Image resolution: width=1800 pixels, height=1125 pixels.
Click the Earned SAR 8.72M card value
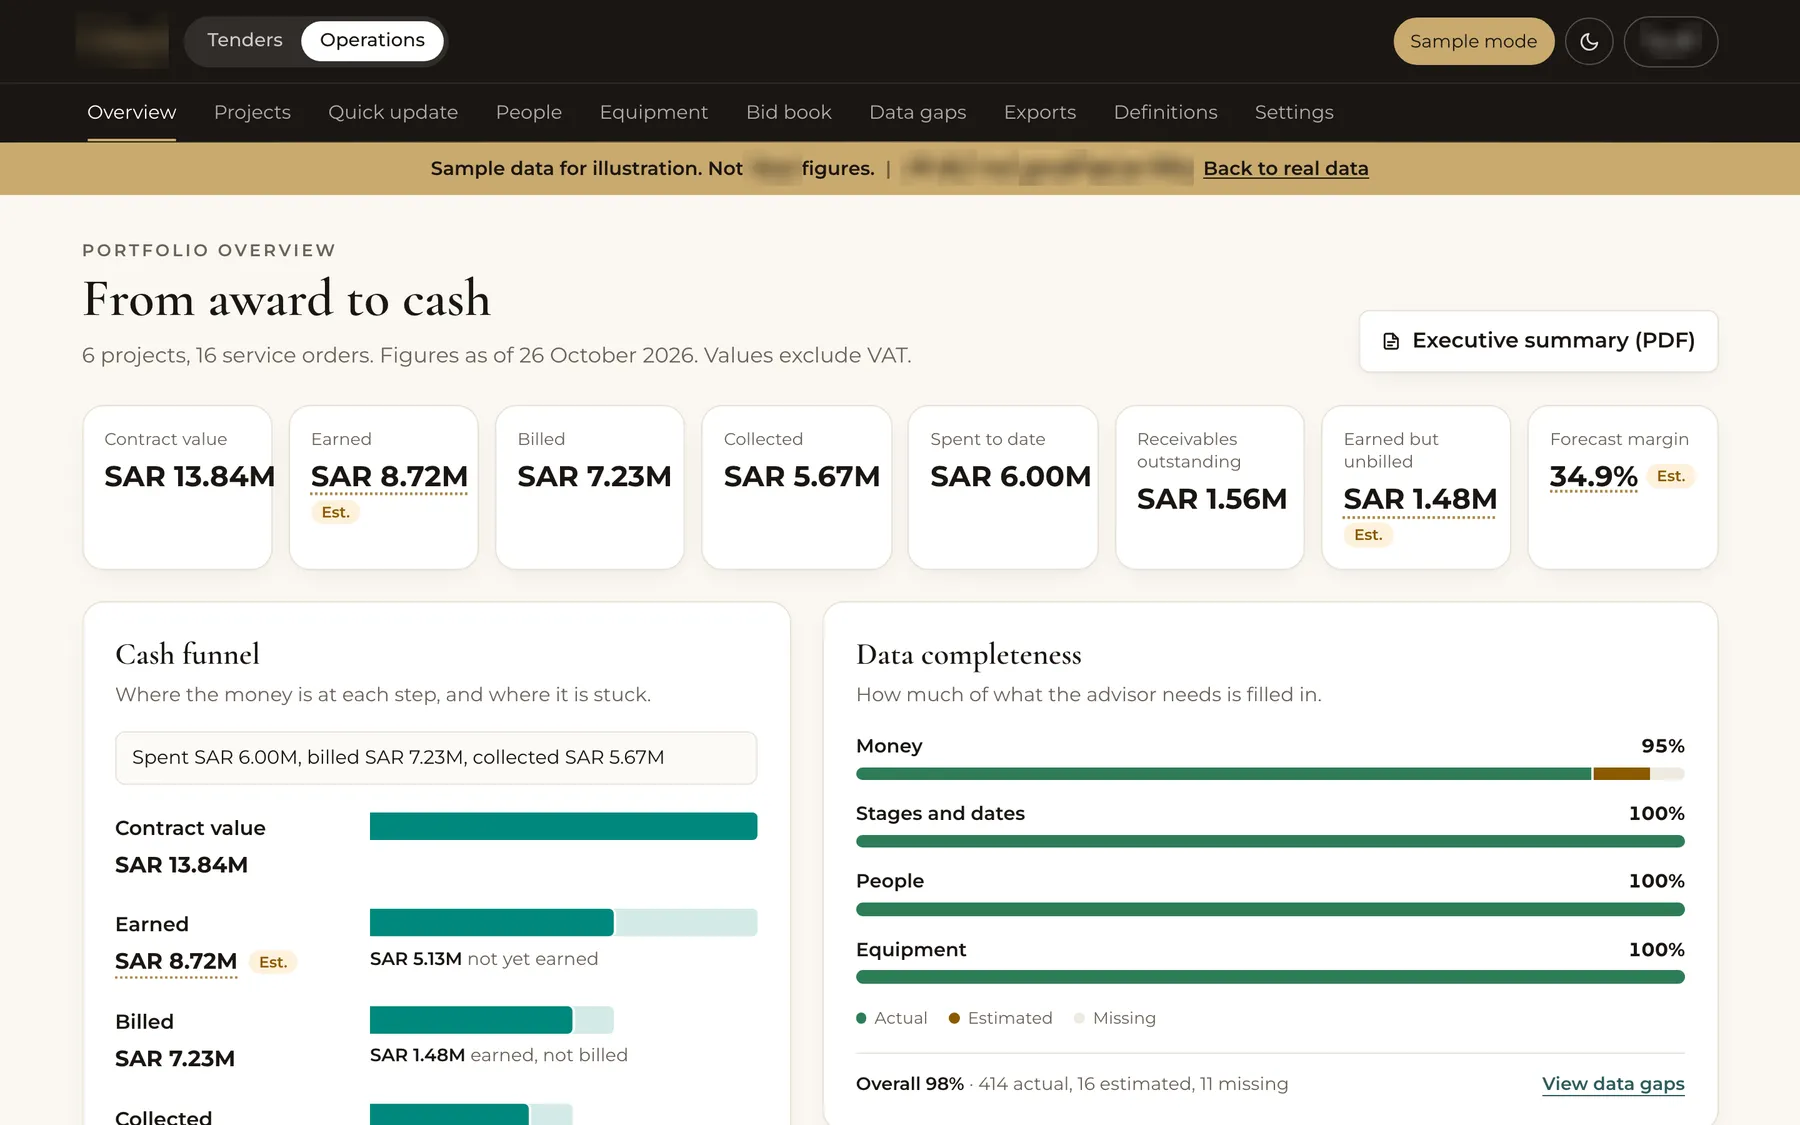[389, 477]
